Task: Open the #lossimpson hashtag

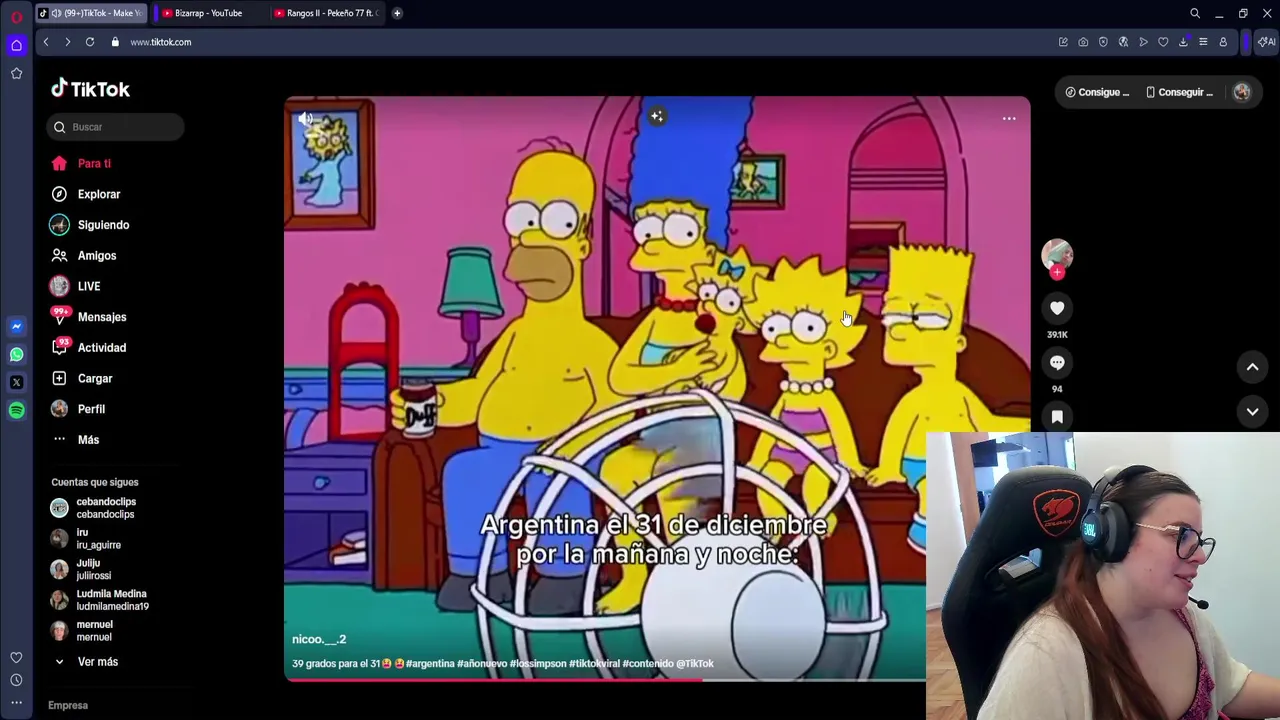Action: [x=538, y=663]
